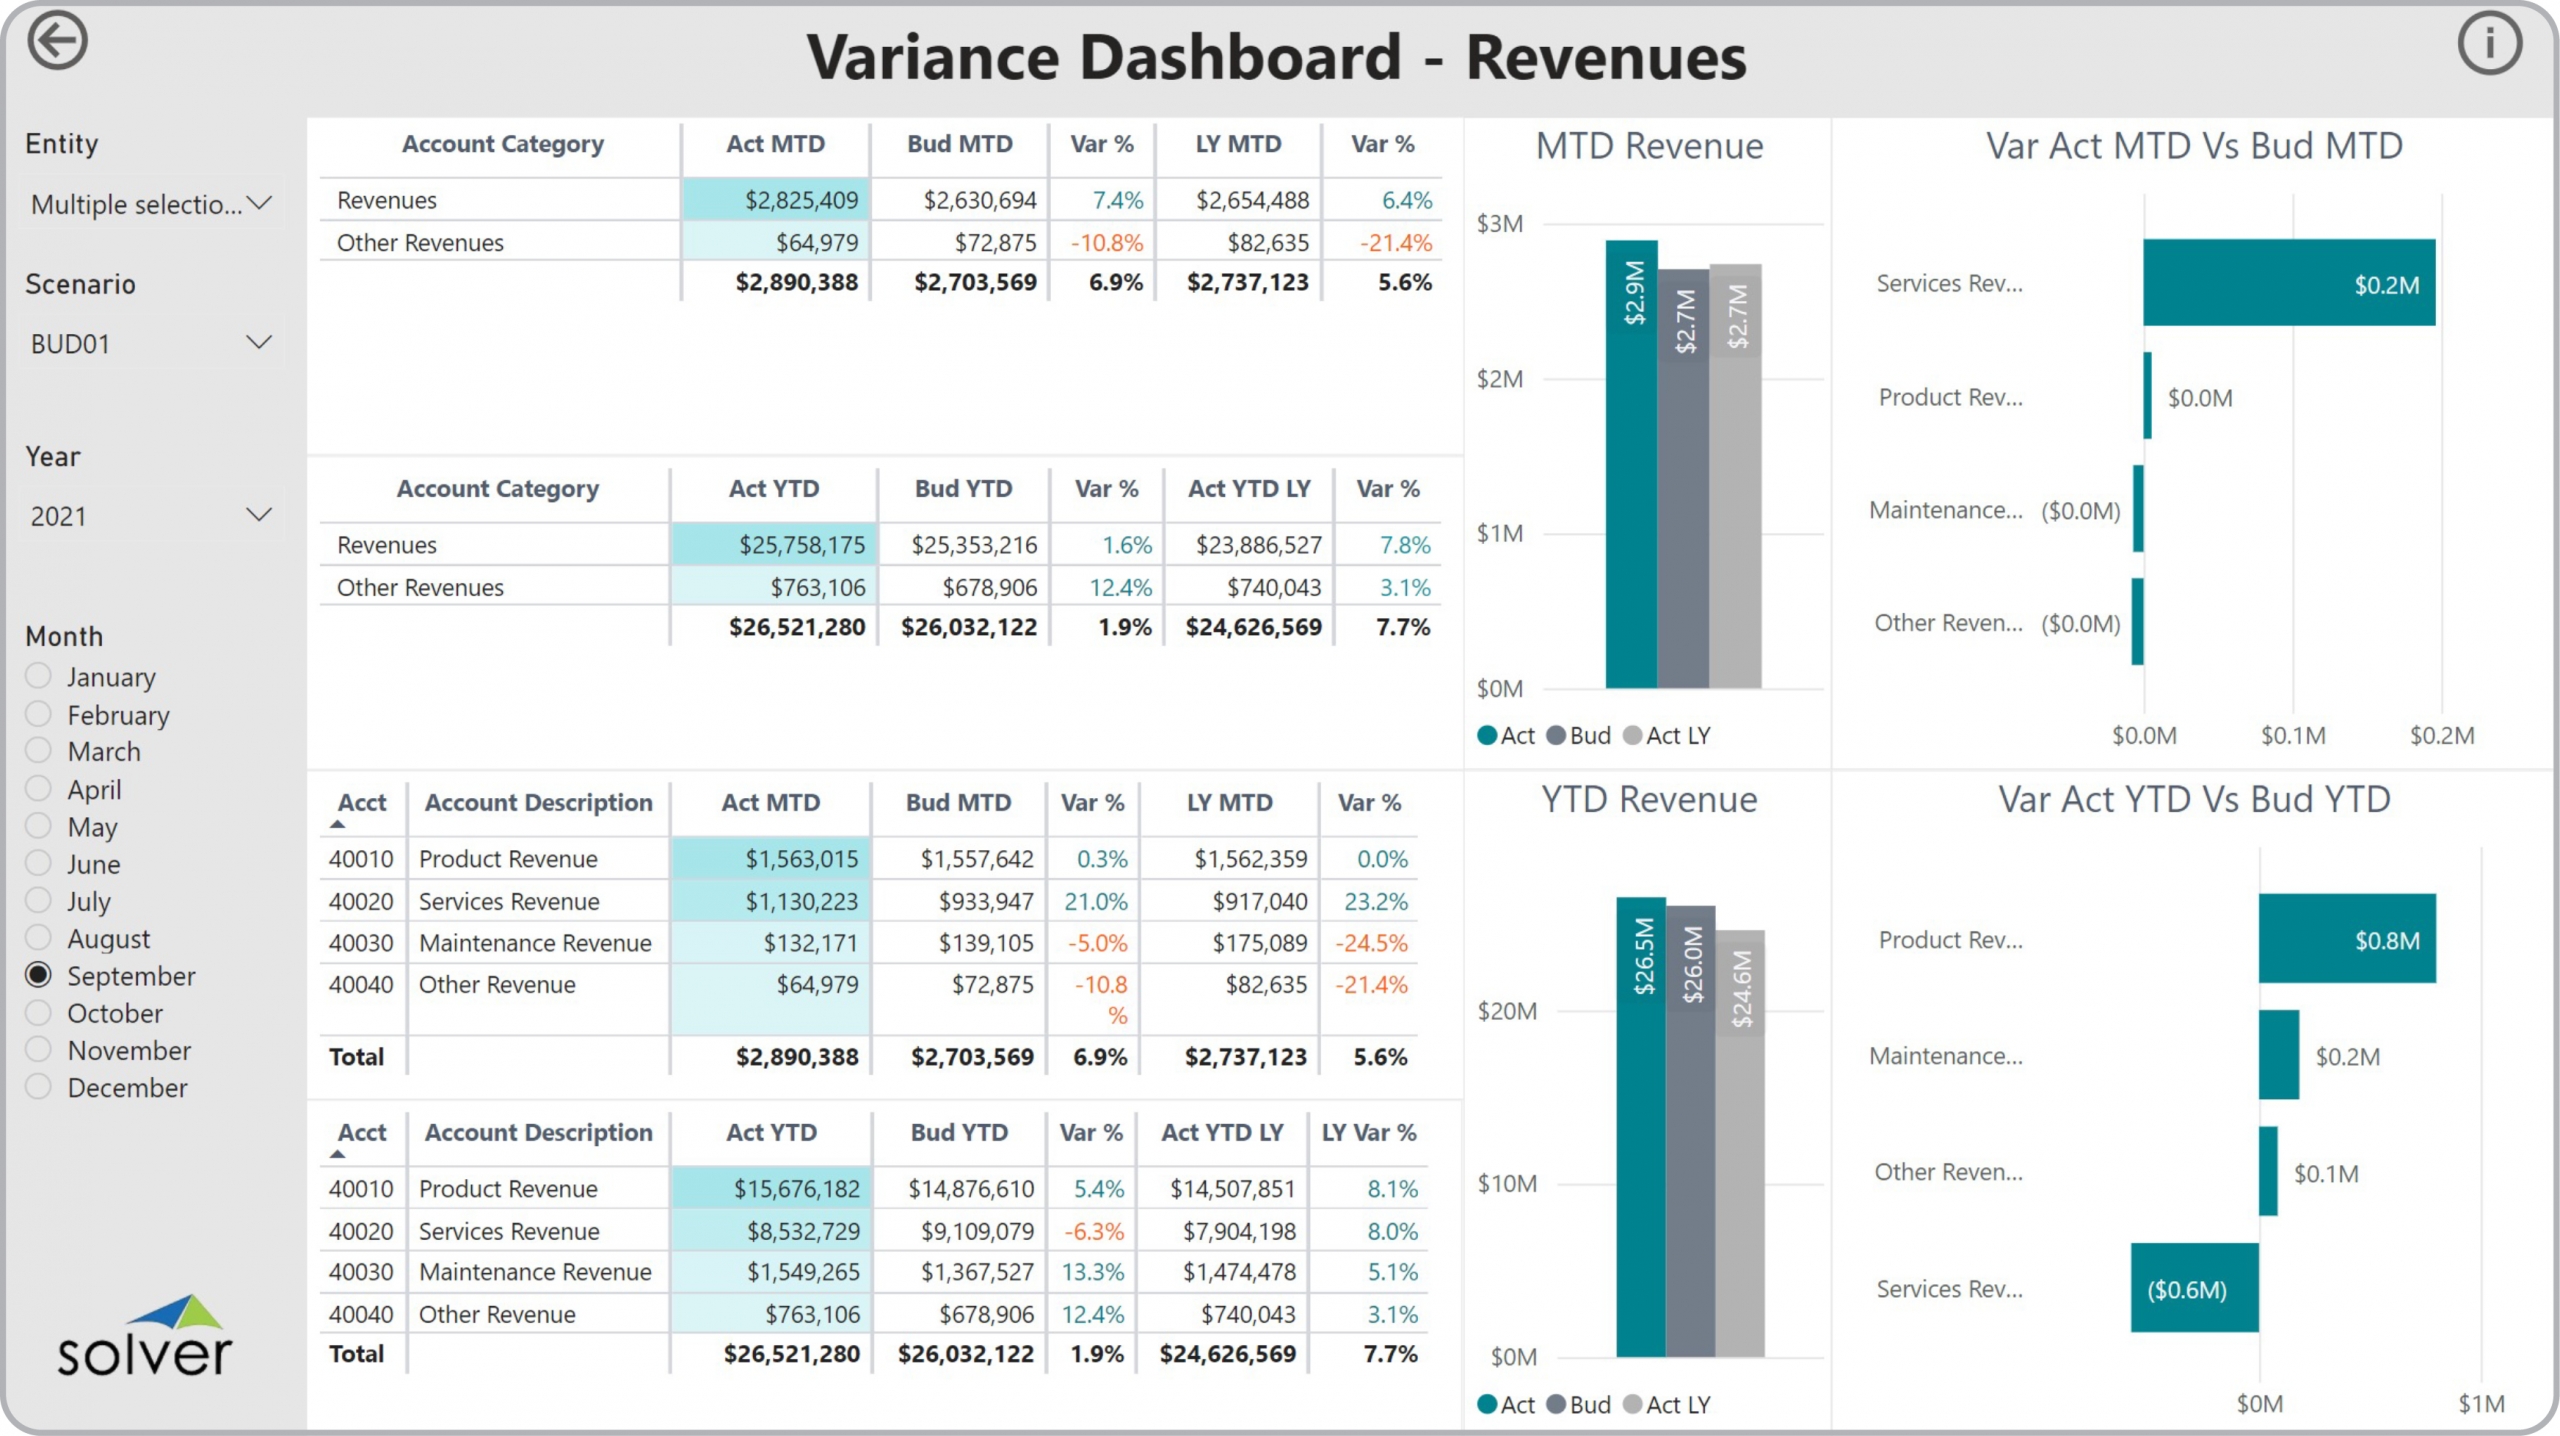Click the Services Rev bar in MTD variance chart
2560x1436 pixels.
2288,283
